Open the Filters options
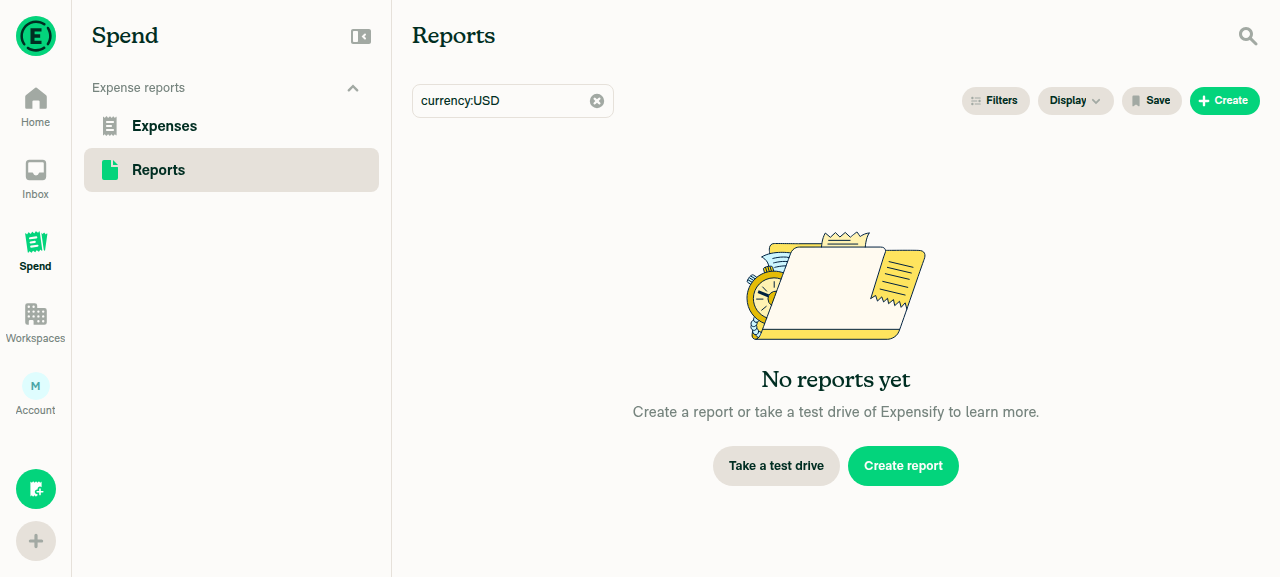This screenshot has height=577, width=1280. [996, 101]
